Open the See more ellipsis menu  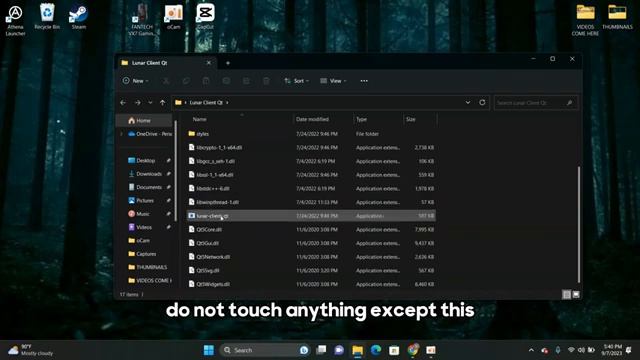[x=364, y=81]
